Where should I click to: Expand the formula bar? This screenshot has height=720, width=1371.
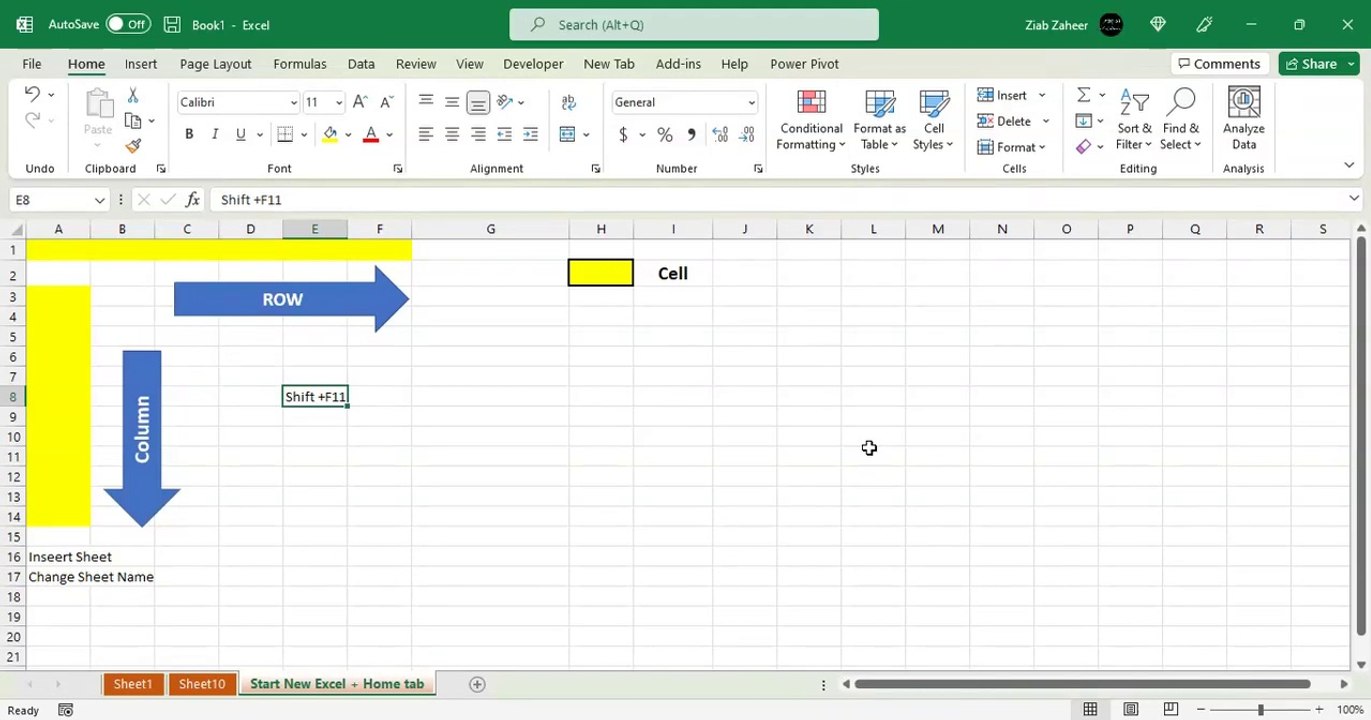[1354, 199]
